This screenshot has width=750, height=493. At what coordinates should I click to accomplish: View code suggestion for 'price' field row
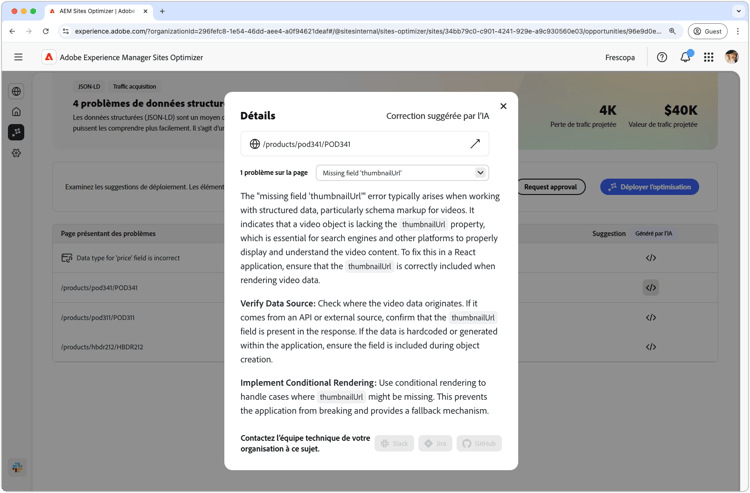[x=651, y=258]
